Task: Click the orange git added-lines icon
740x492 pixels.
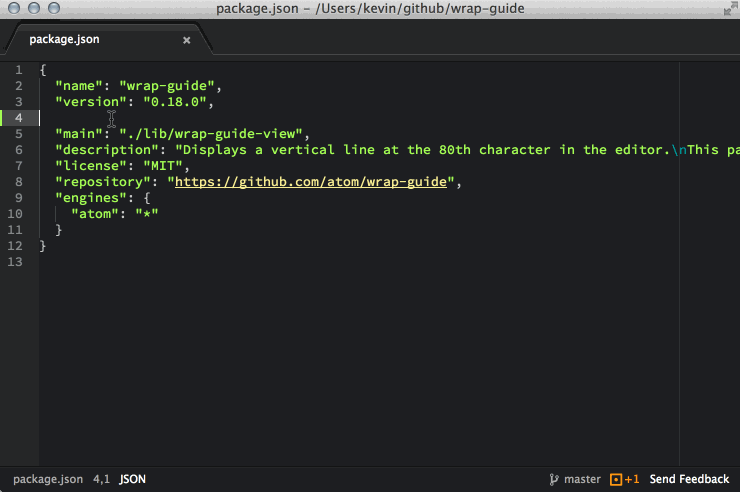Action: pos(616,480)
